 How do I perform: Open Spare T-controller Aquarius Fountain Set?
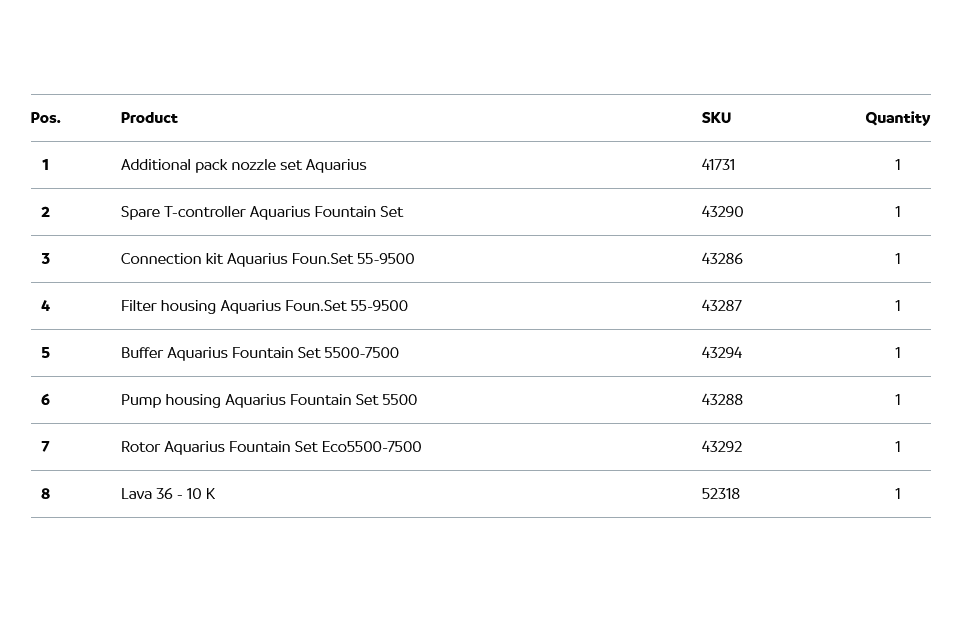pos(261,212)
